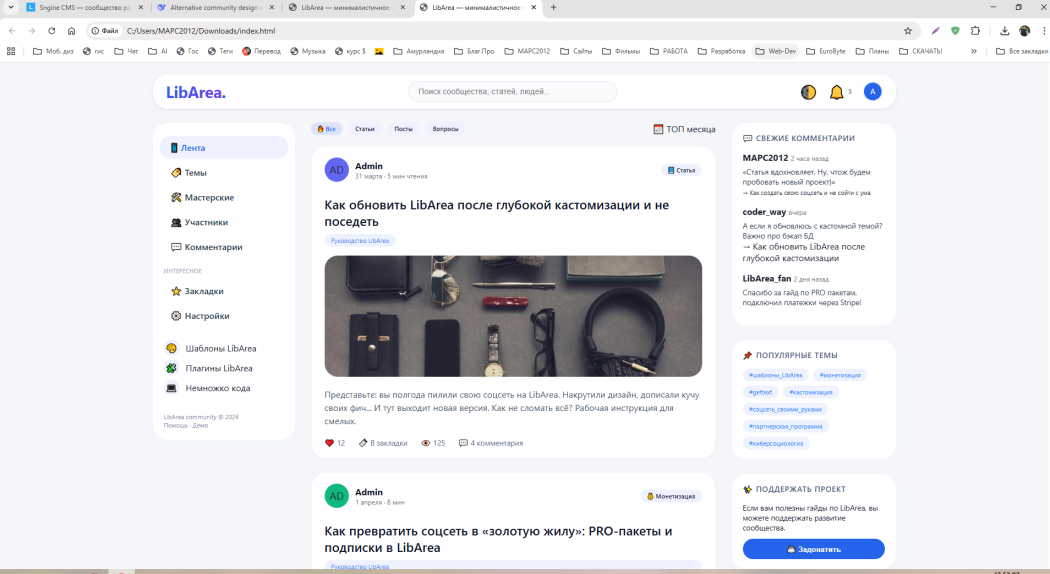The height and width of the screenshot is (574, 1050).
Task: Open the 4 комментария link
Action: point(491,443)
